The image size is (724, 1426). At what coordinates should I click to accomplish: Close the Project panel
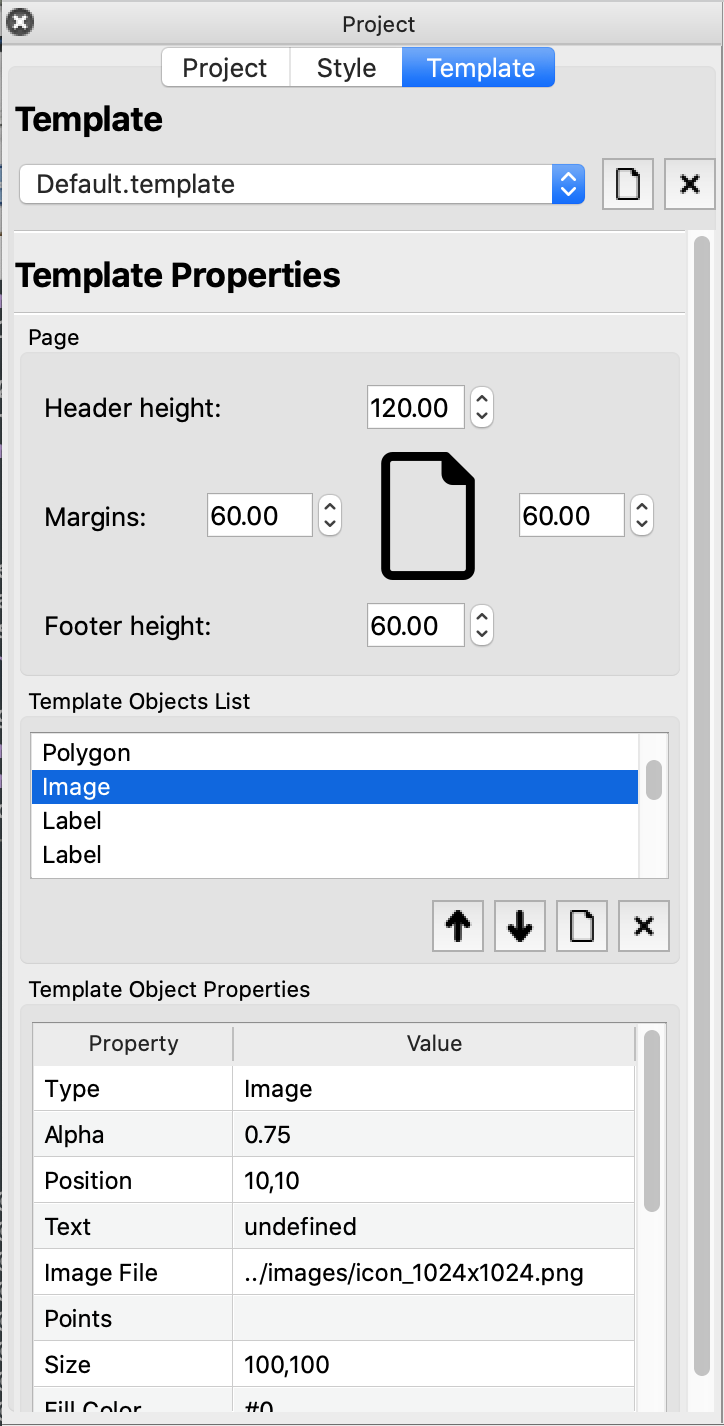[x=19, y=22]
